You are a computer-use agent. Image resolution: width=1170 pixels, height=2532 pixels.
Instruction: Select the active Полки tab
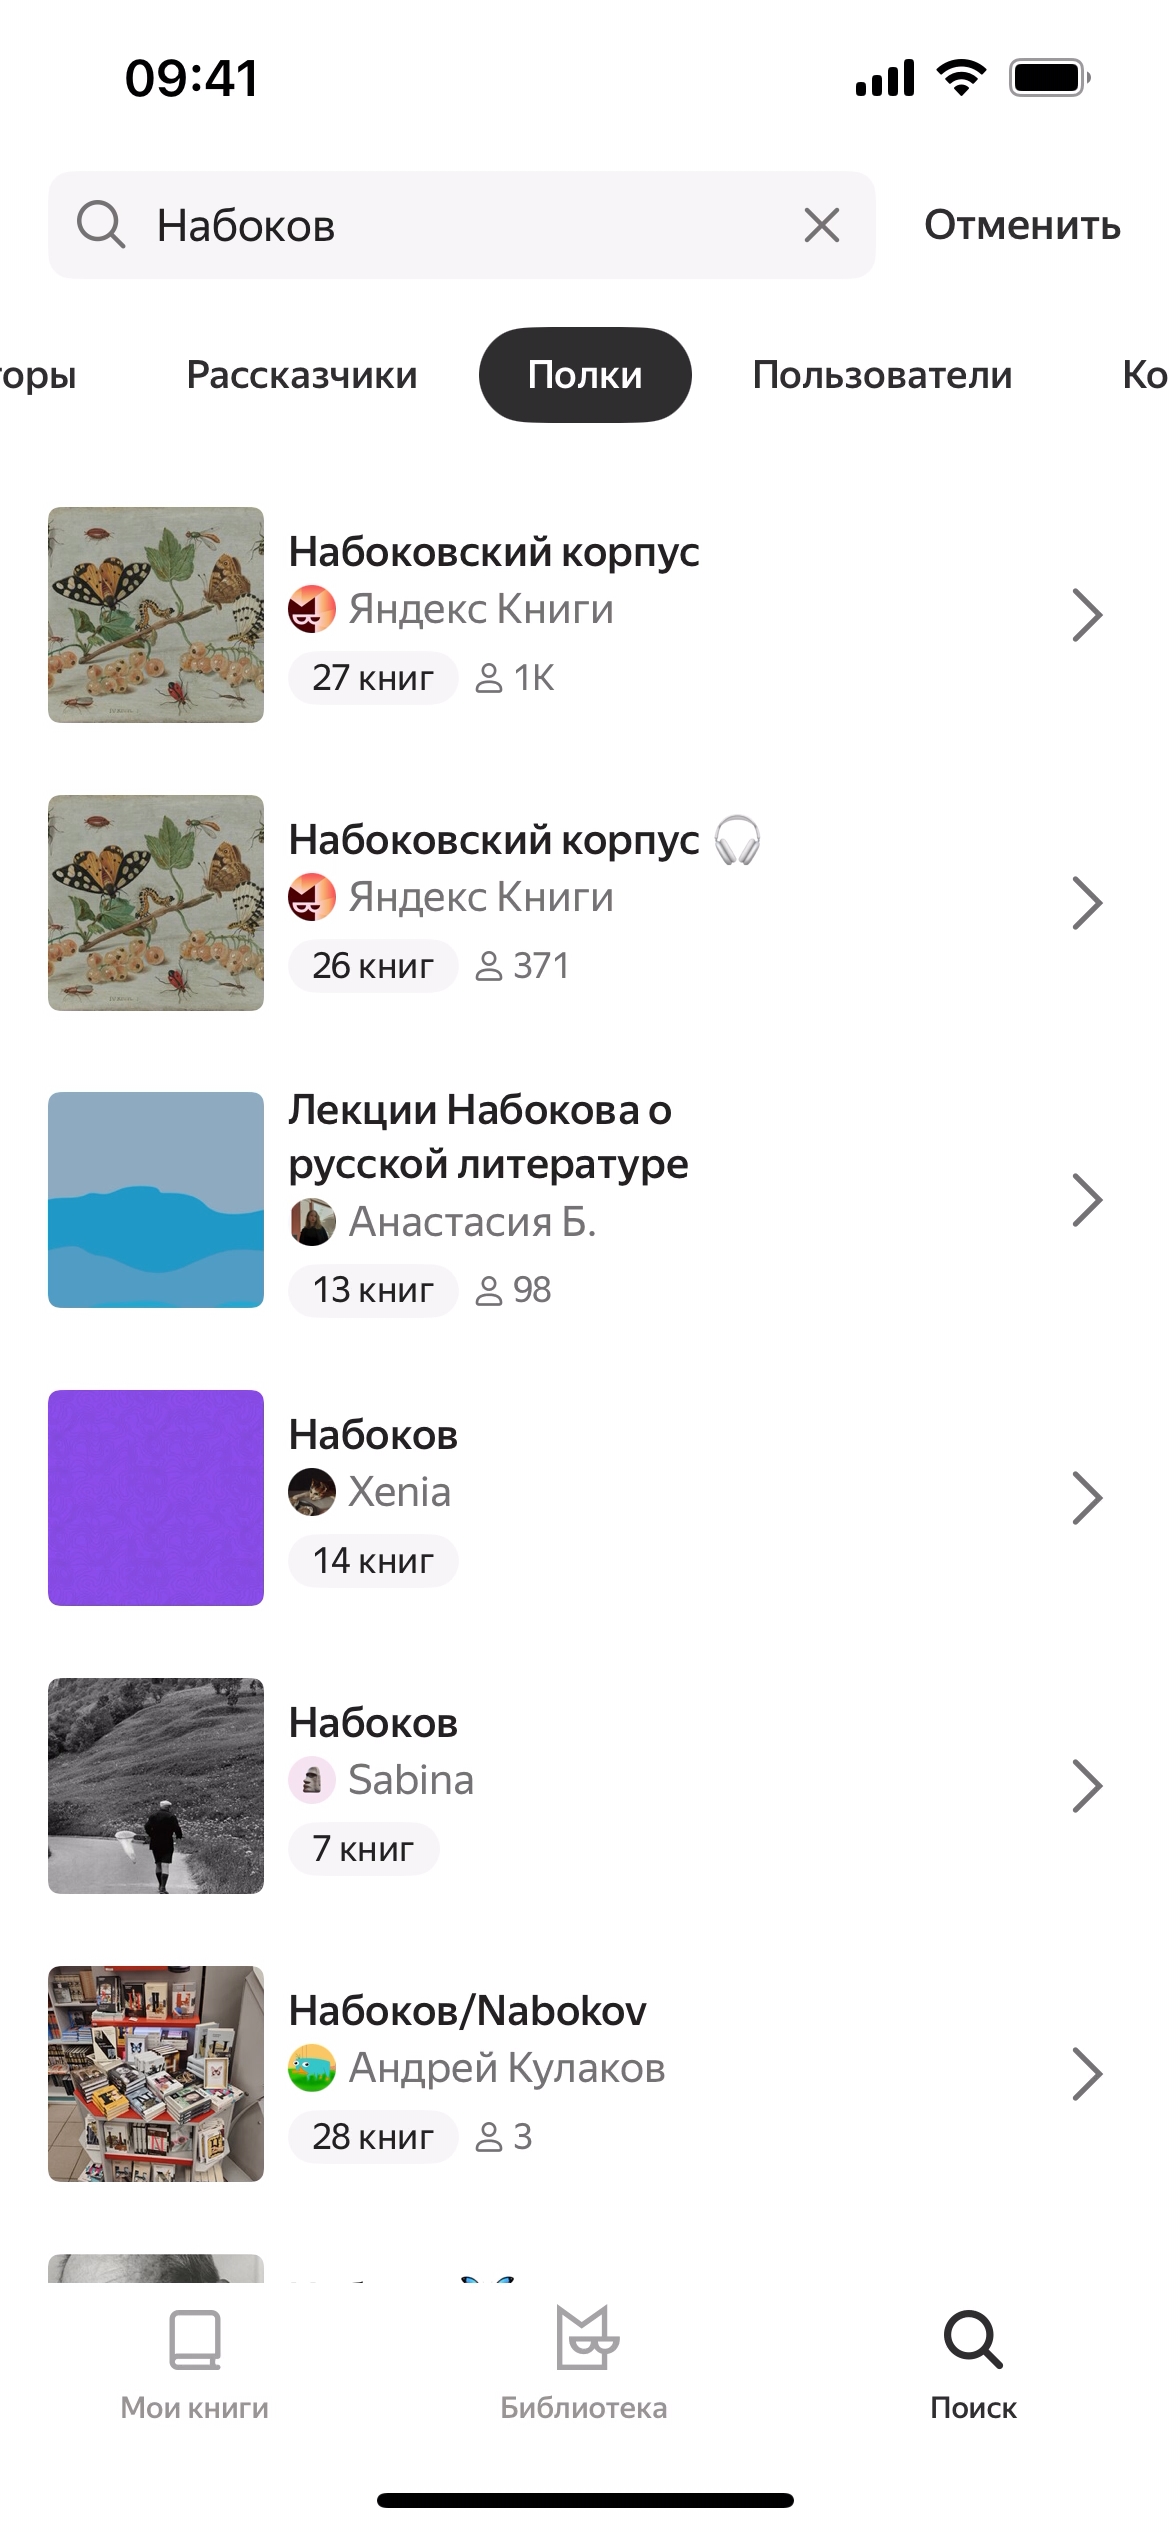point(585,375)
